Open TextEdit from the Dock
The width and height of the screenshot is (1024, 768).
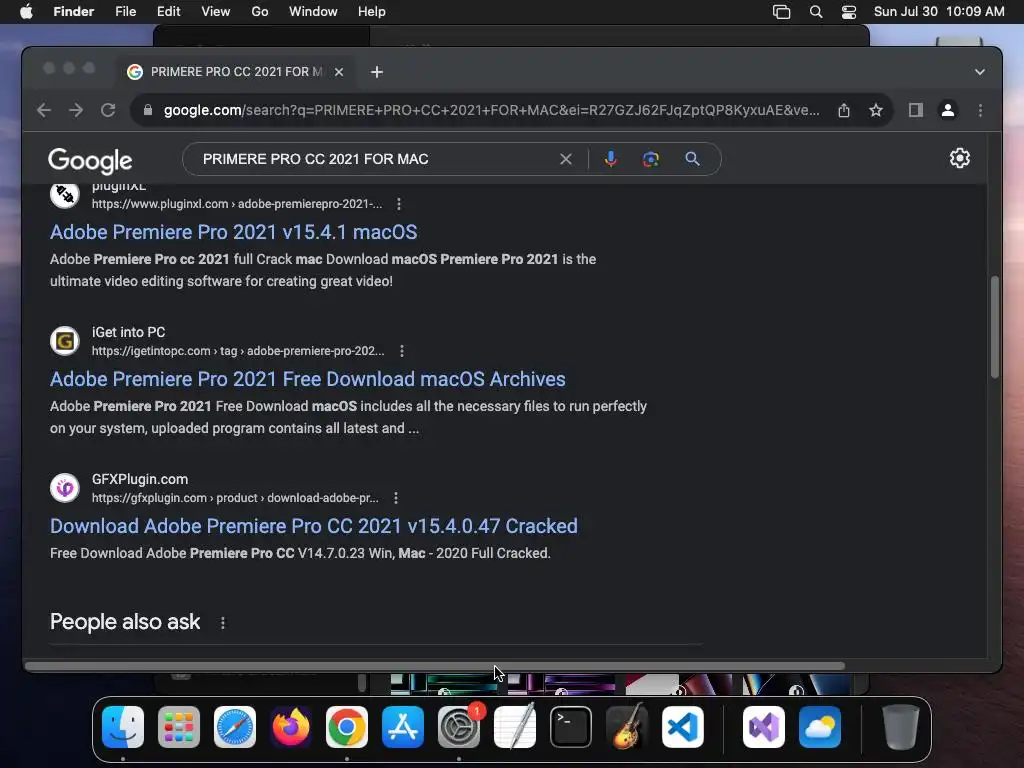coord(515,727)
